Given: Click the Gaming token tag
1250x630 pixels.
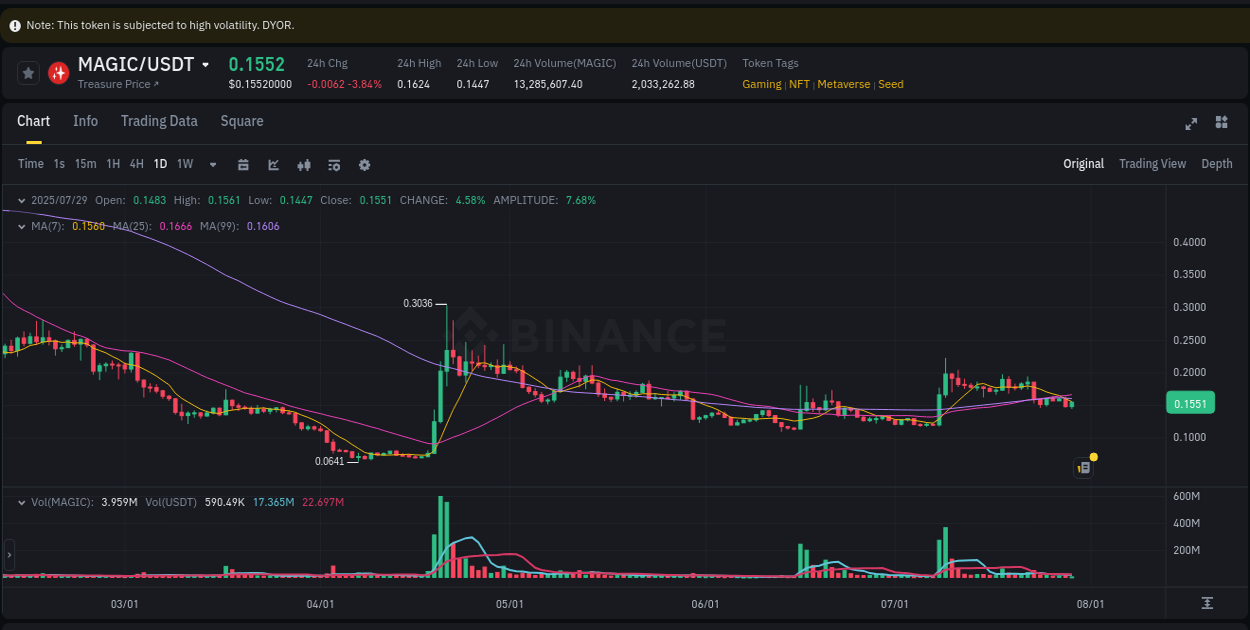Looking at the screenshot, I should 761,84.
